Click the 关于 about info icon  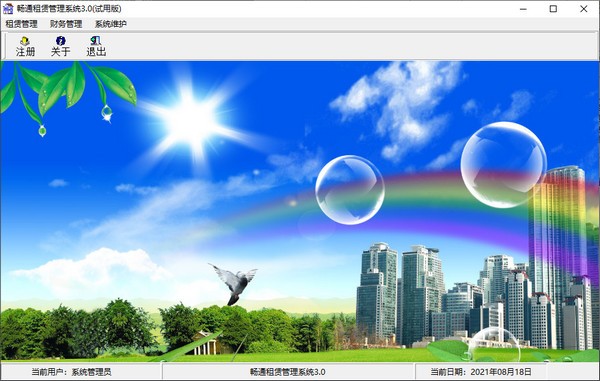coord(60,40)
